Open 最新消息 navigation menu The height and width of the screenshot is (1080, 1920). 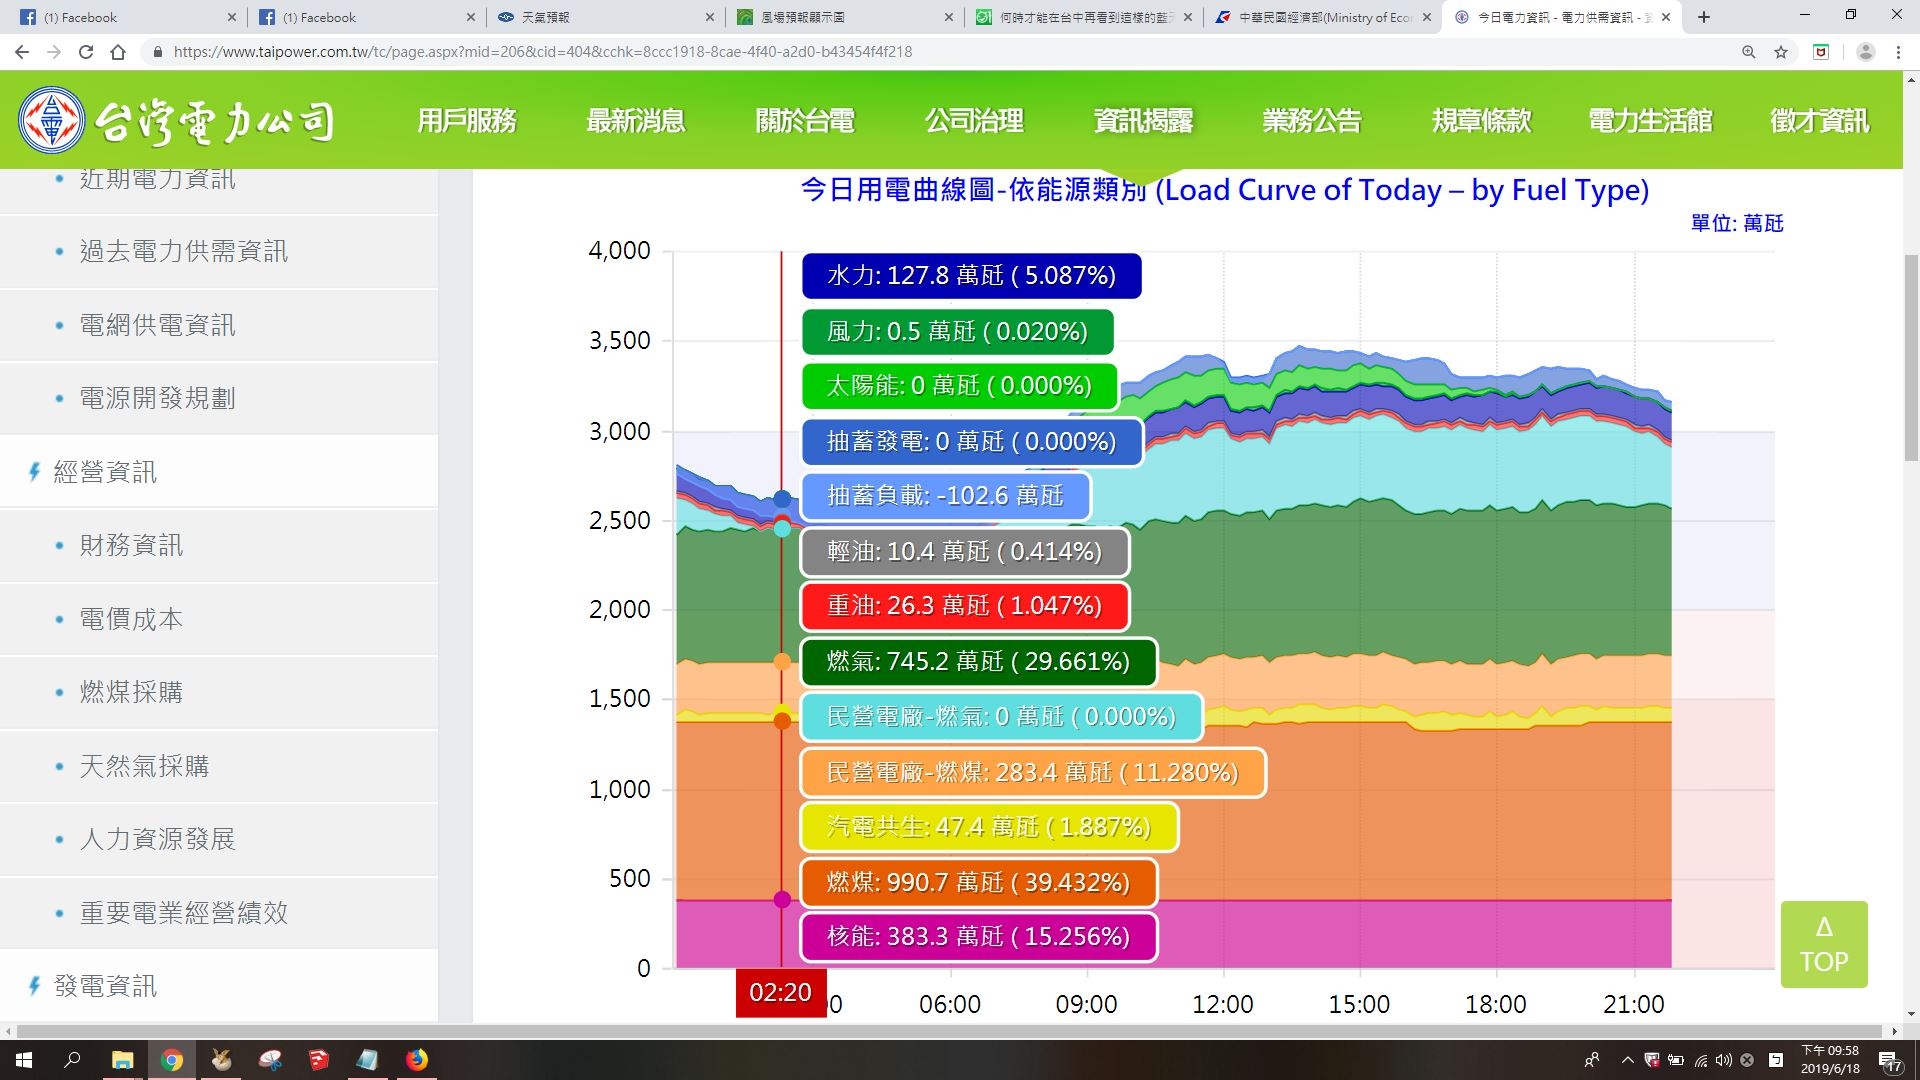635,121
